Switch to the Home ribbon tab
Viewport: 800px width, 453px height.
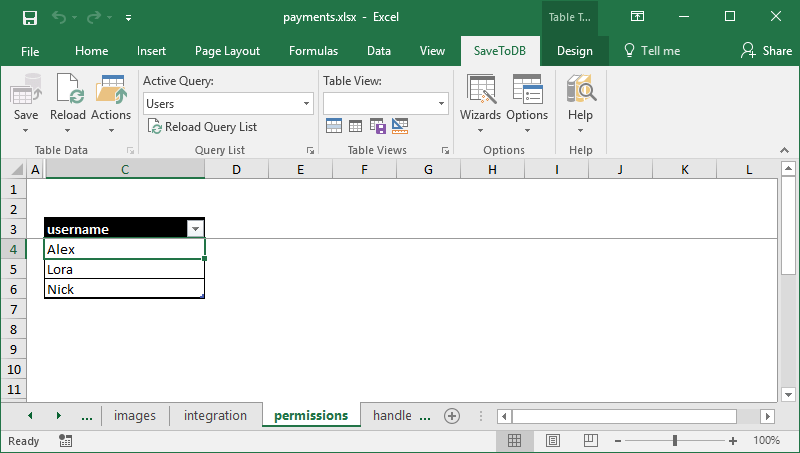pyautogui.click(x=91, y=51)
